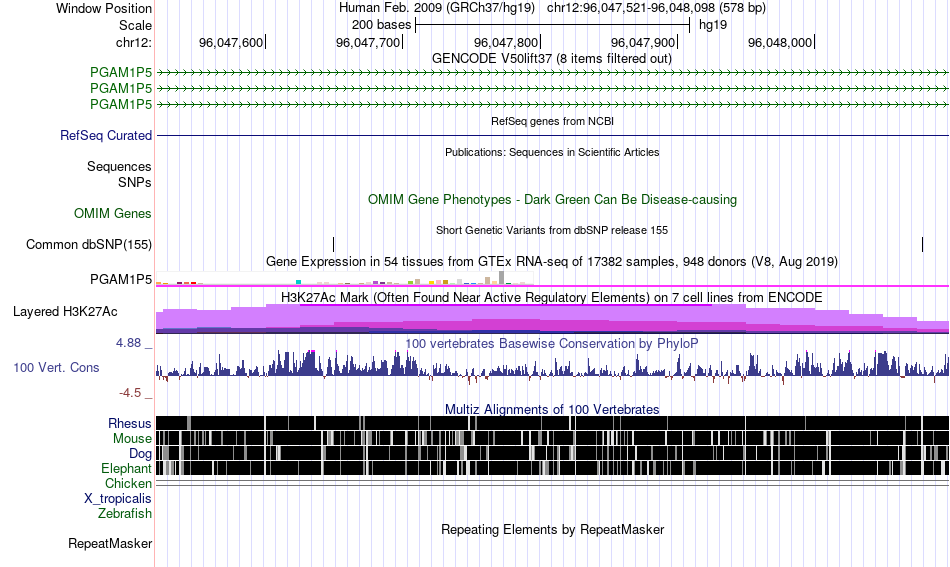Click the GTEx PGAM1P5 expression bar chart
Viewport: 950px width, 567px height.
pyautogui.click(x=344, y=279)
